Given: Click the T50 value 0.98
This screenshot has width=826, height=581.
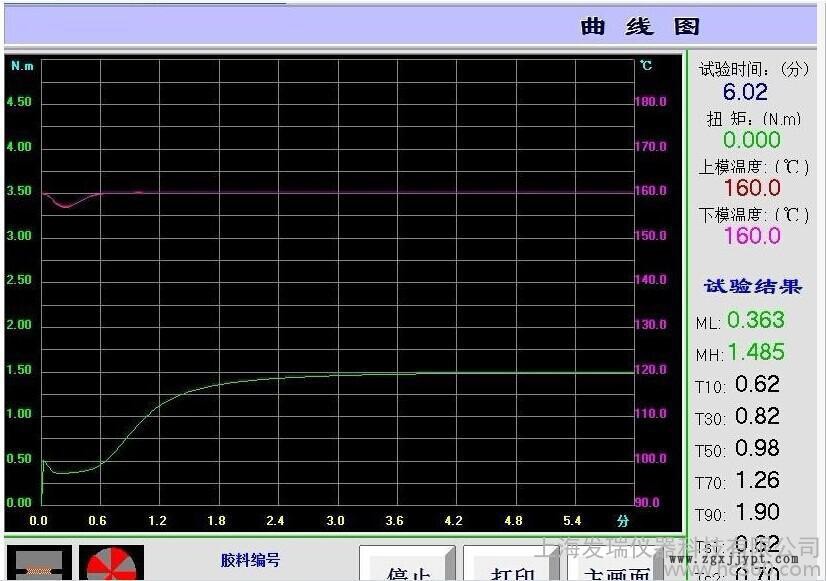Looking at the screenshot, I should tap(757, 448).
